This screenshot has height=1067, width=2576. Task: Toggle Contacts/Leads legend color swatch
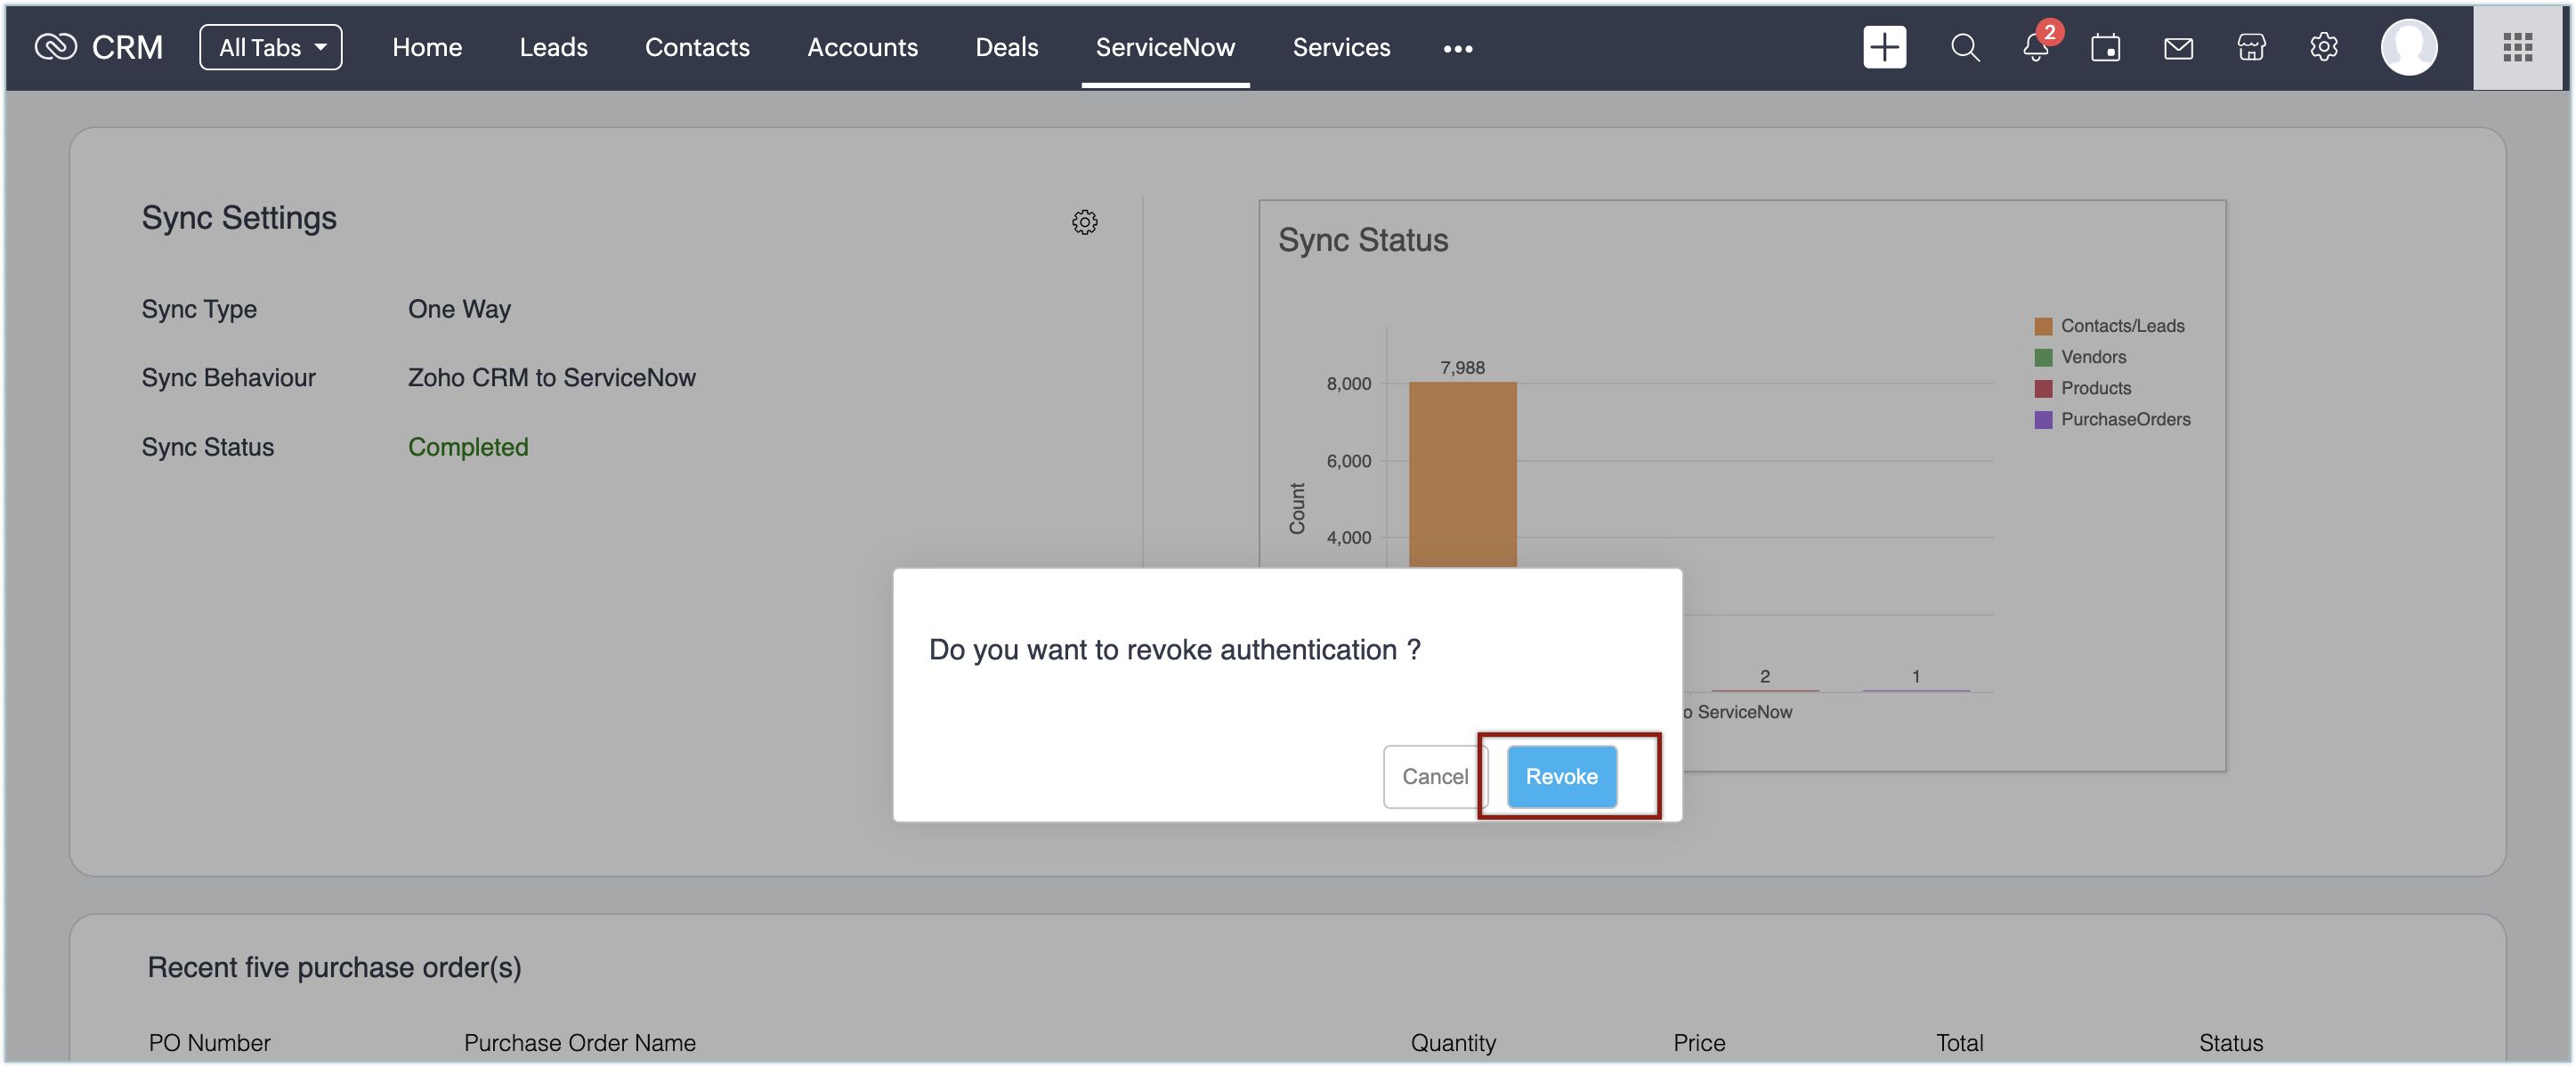click(2043, 326)
